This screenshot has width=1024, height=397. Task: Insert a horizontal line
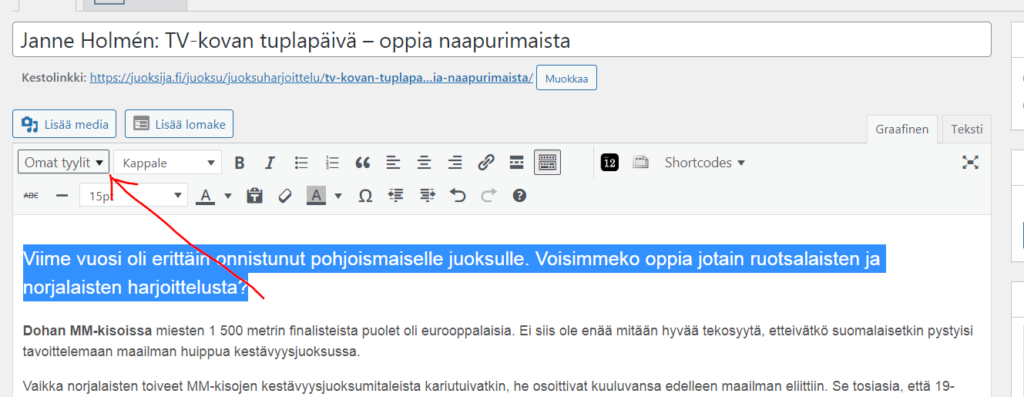tap(62, 195)
